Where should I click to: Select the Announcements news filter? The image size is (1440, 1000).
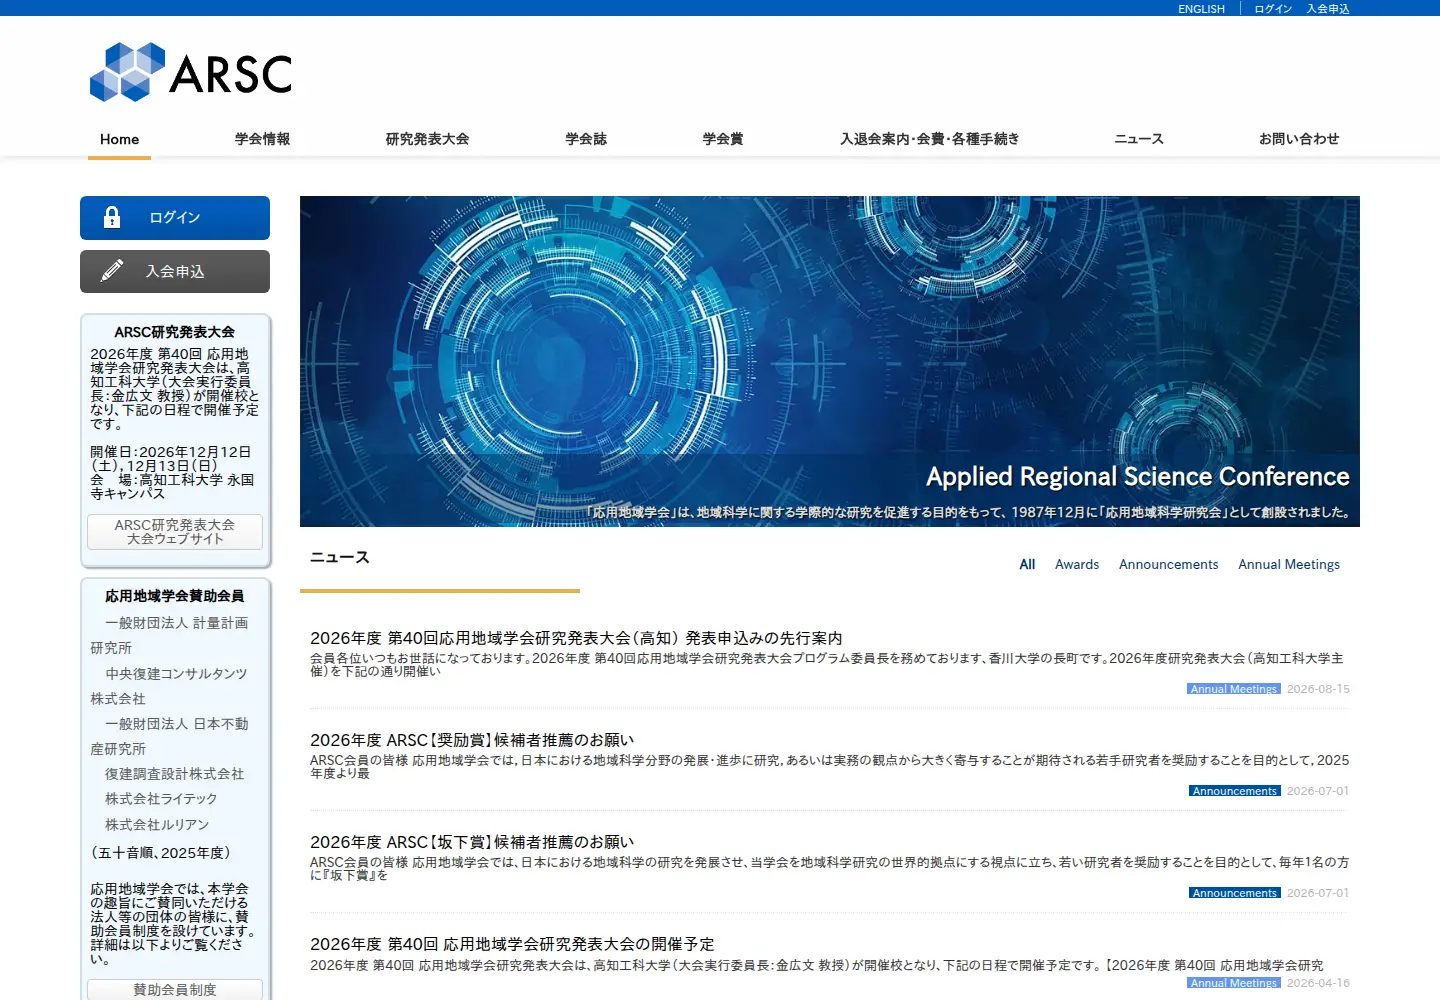pyautogui.click(x=1168, y=564)
